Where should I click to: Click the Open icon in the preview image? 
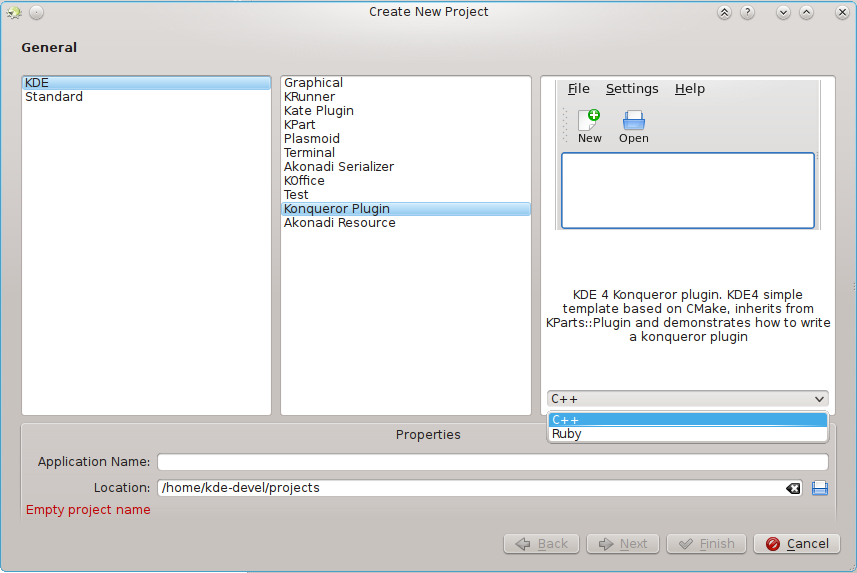(x=634, y=127)
